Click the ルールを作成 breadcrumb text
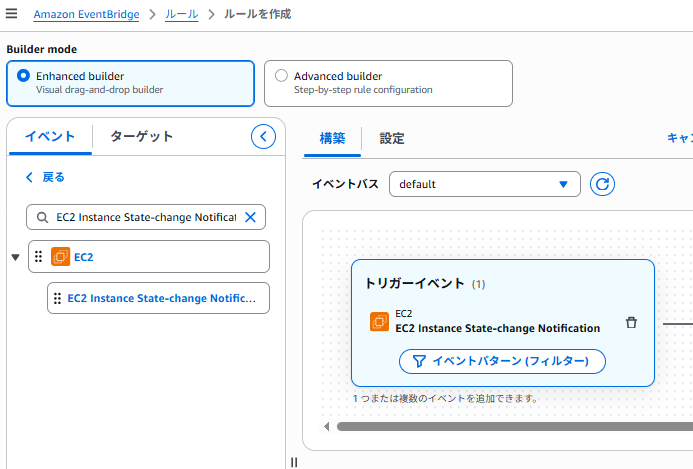 [x=258, y=14]
